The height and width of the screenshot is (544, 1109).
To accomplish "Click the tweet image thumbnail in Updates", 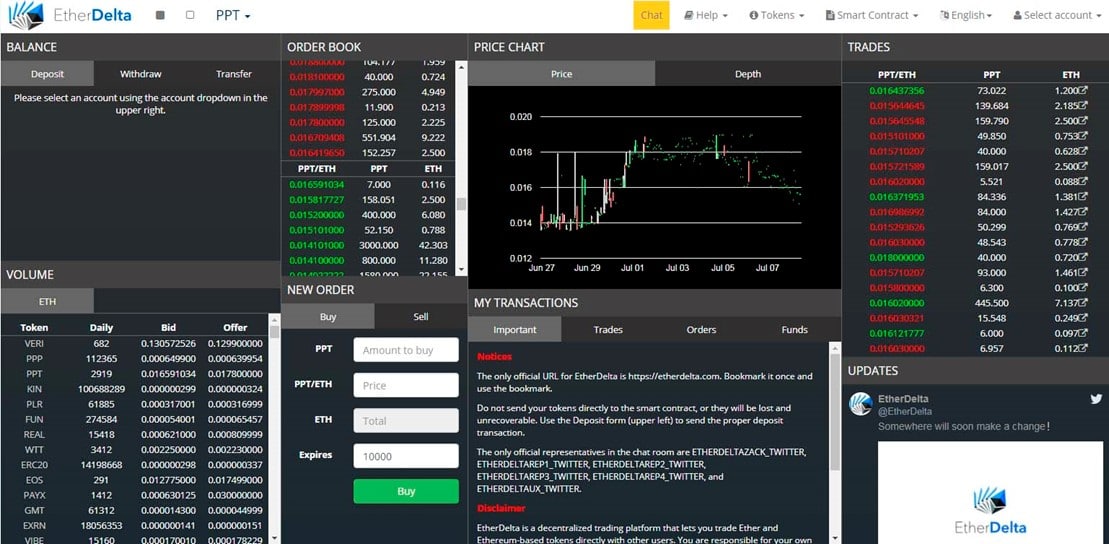I will [990, 492].
